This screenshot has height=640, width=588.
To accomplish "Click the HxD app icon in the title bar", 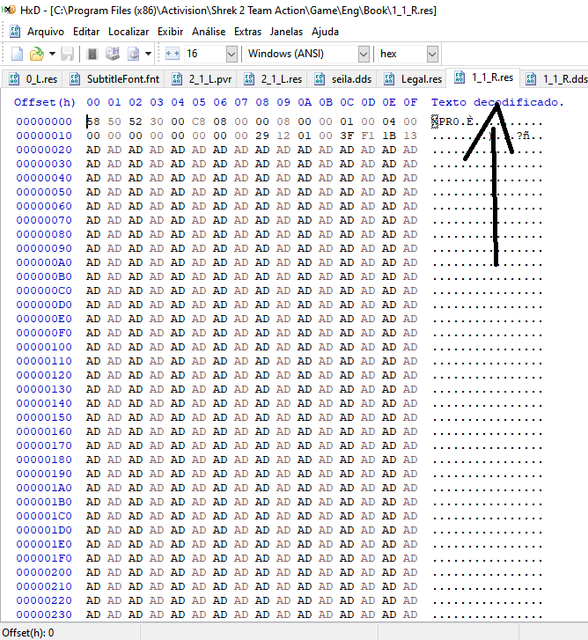I will [9, 10].
